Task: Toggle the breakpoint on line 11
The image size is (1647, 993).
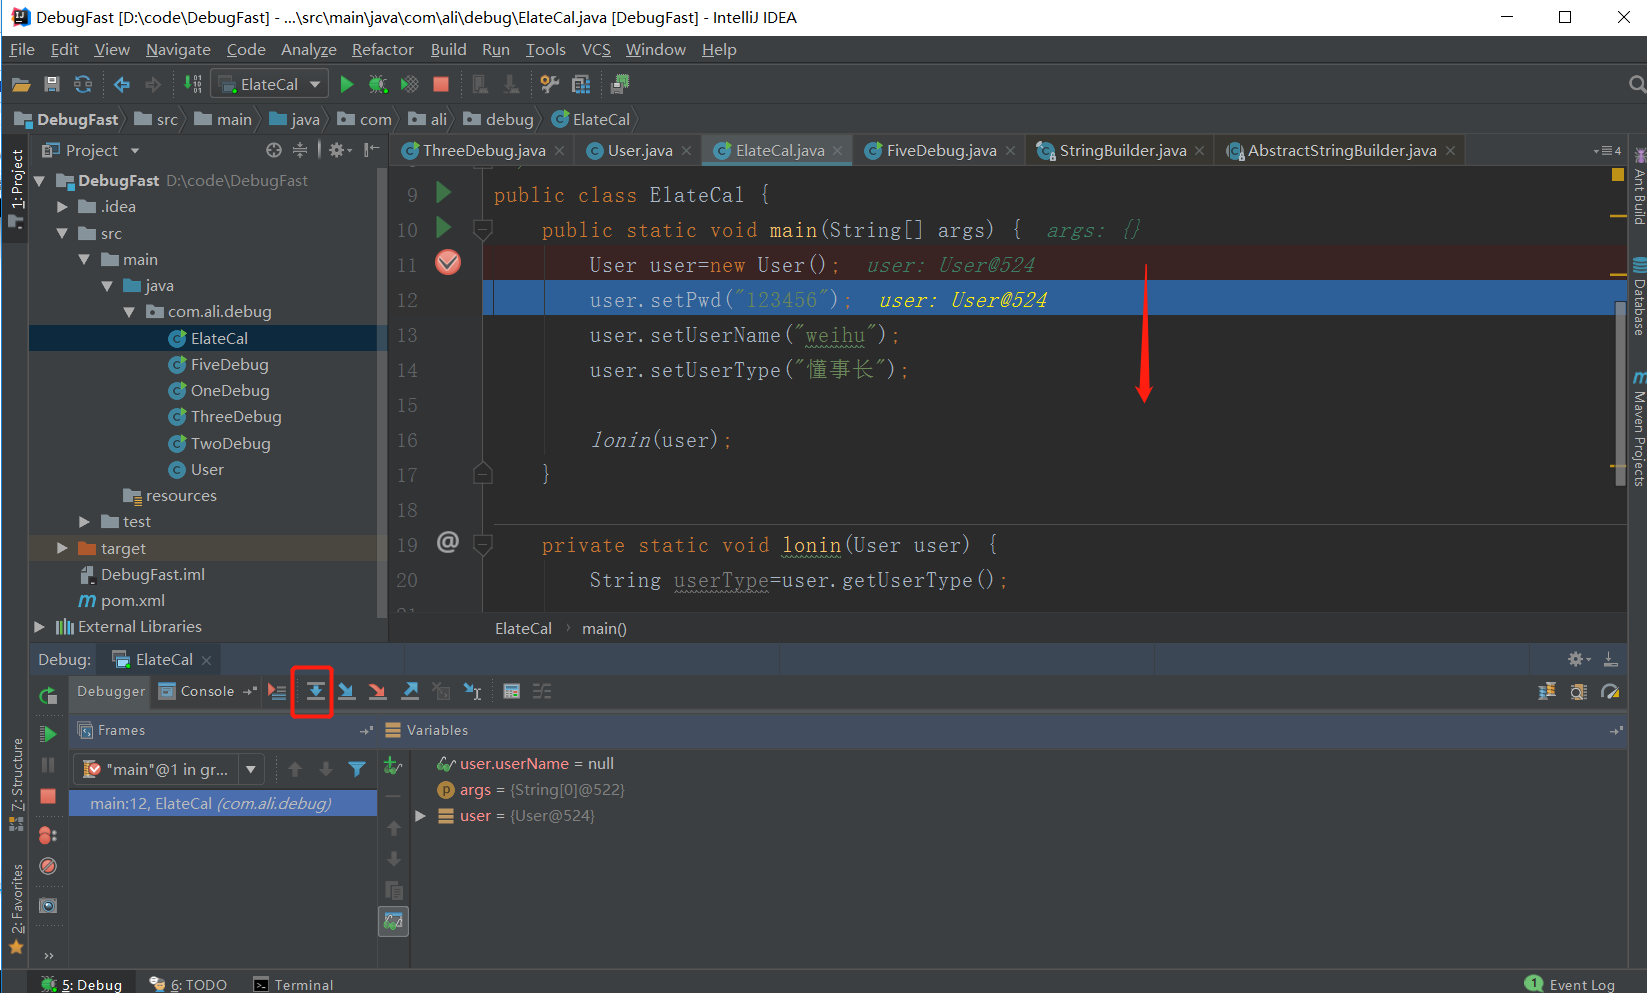Action: [448, 263]
